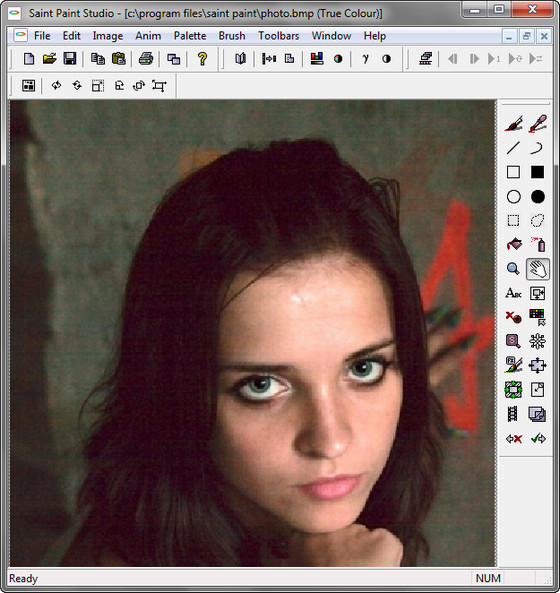The height and width of the screenshot is (593, 560).
Task: Open the Palette menu
Action: pyautogui.click(x=190, y=36)
